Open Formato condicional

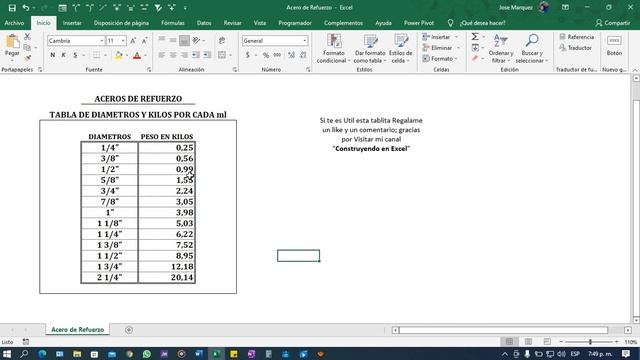tap(333, 49)
